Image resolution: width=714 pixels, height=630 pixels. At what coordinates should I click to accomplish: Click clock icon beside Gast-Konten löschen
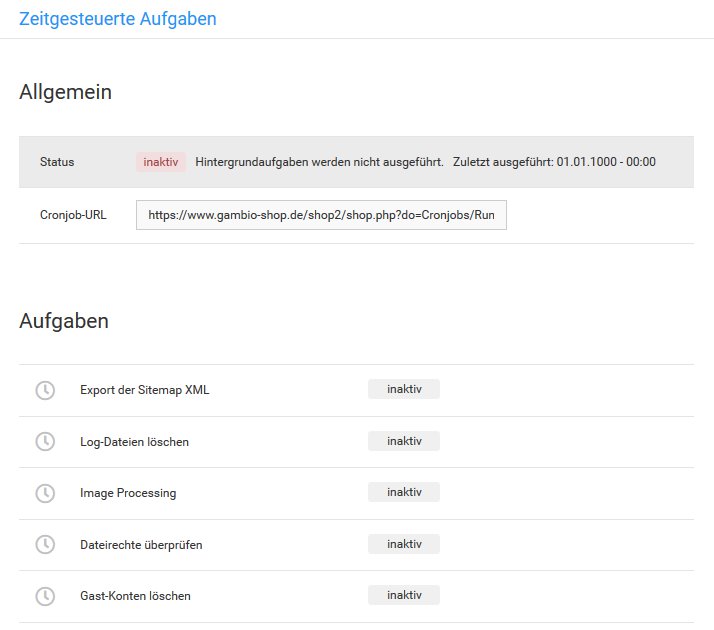[45, 596]
